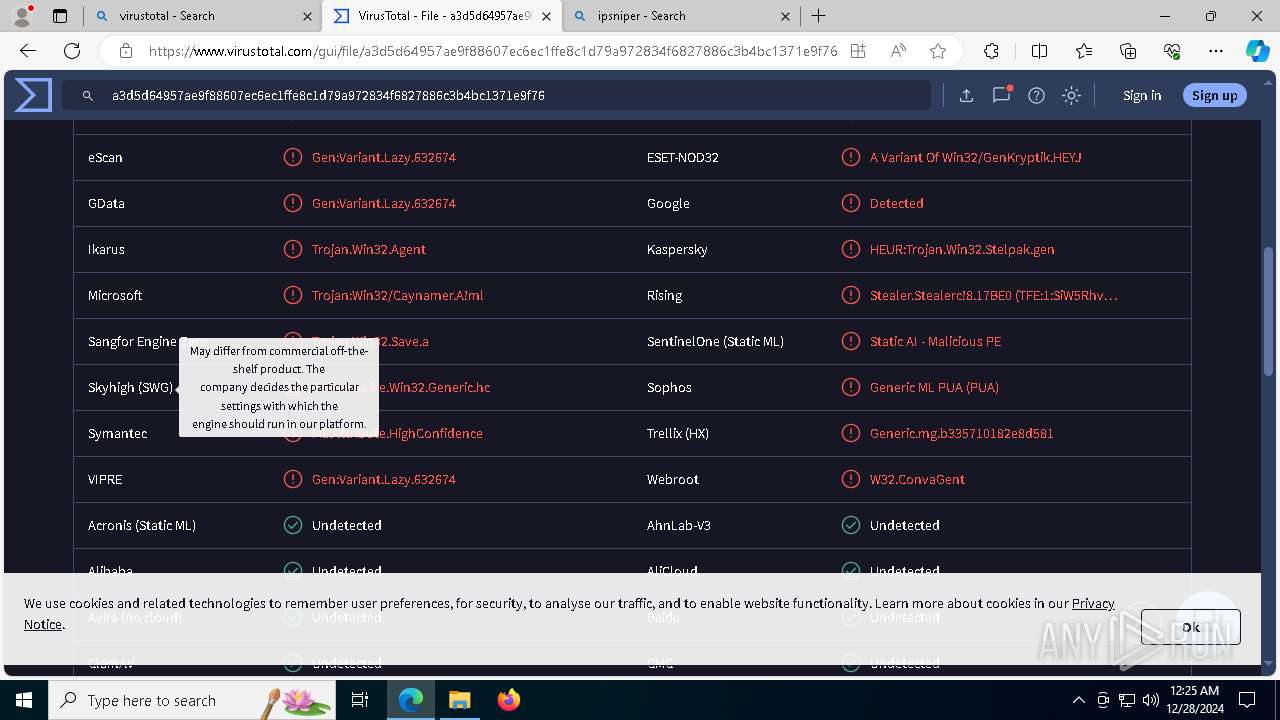
Task: Click the Sign in link
Action: (x=1142, y=95)
